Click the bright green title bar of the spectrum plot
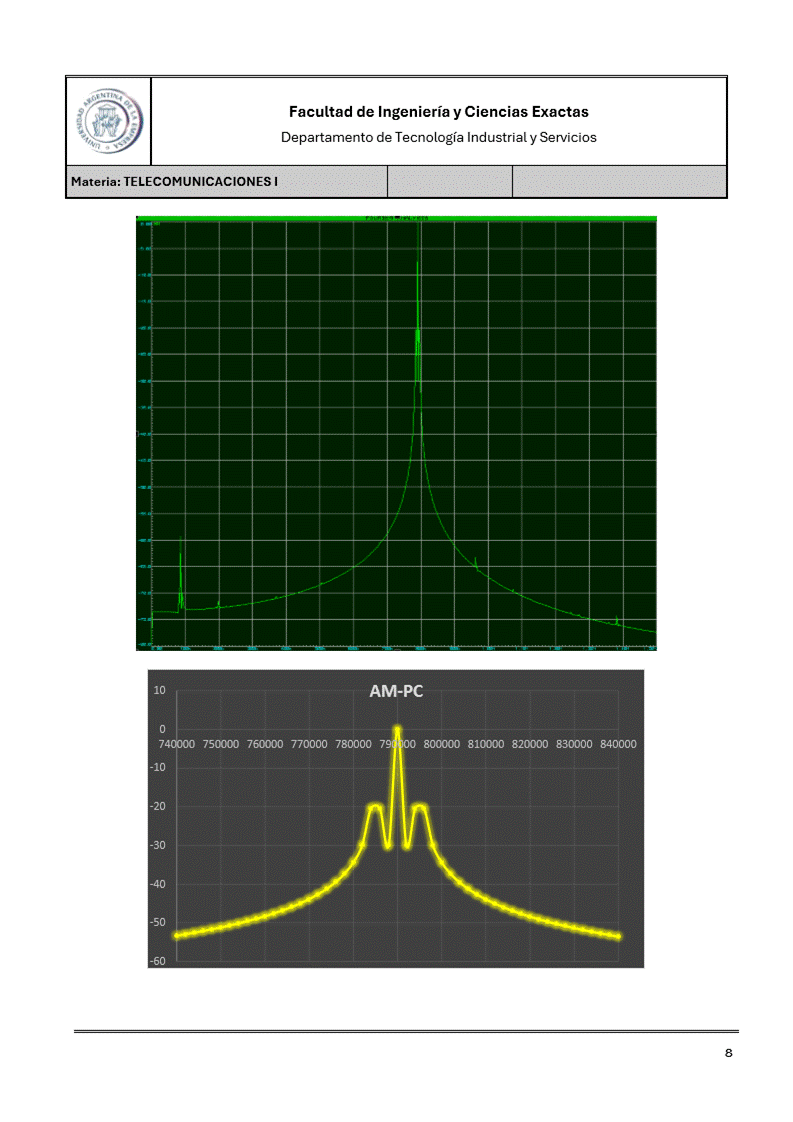Viewport: 793px width, 1122px height. tap(396, 218)
